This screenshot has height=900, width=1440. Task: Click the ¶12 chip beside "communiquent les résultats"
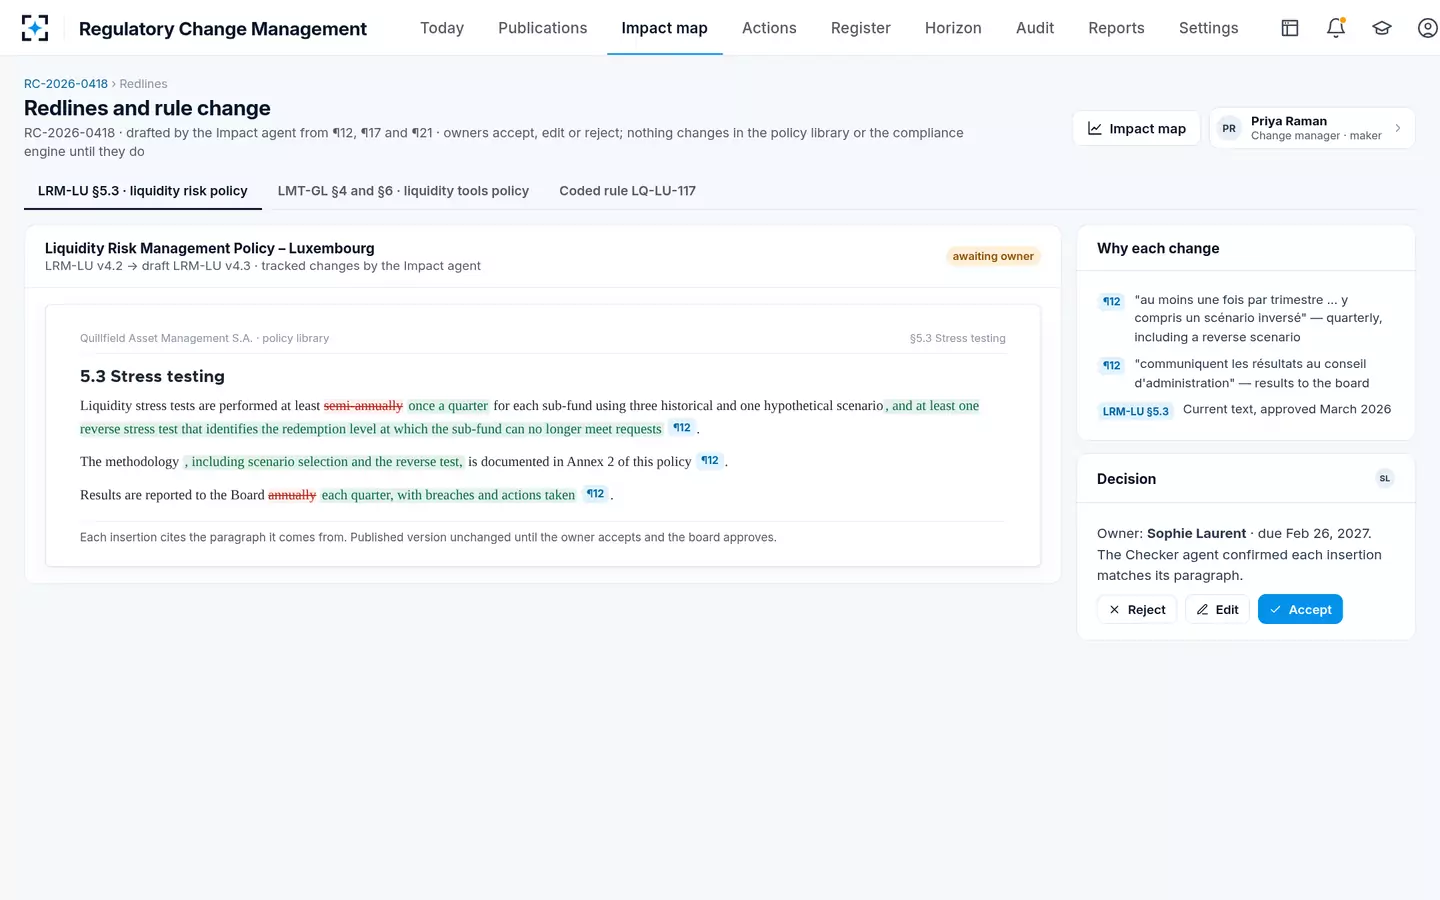1112,365
